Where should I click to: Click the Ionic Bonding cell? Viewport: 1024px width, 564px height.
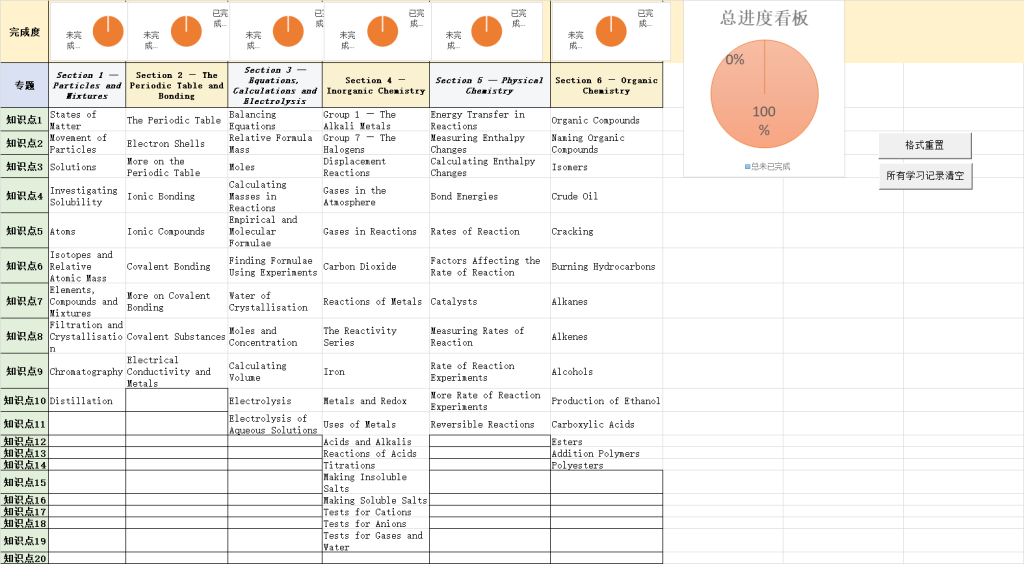pos(176,196)
